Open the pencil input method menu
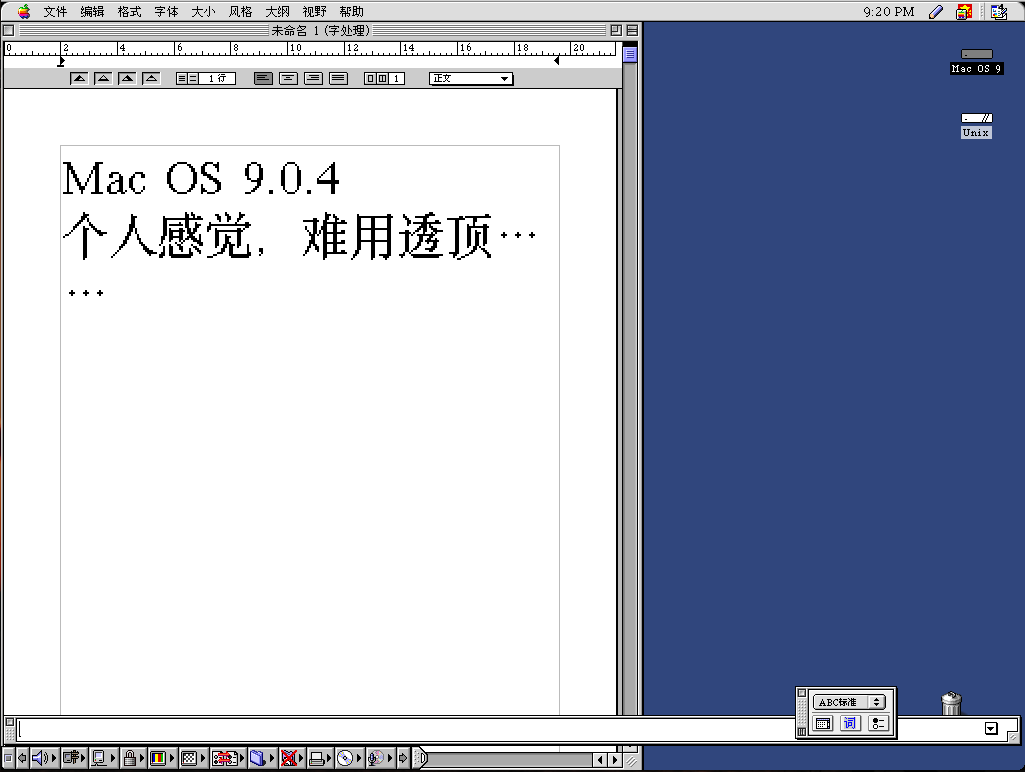 coord(936,11)
